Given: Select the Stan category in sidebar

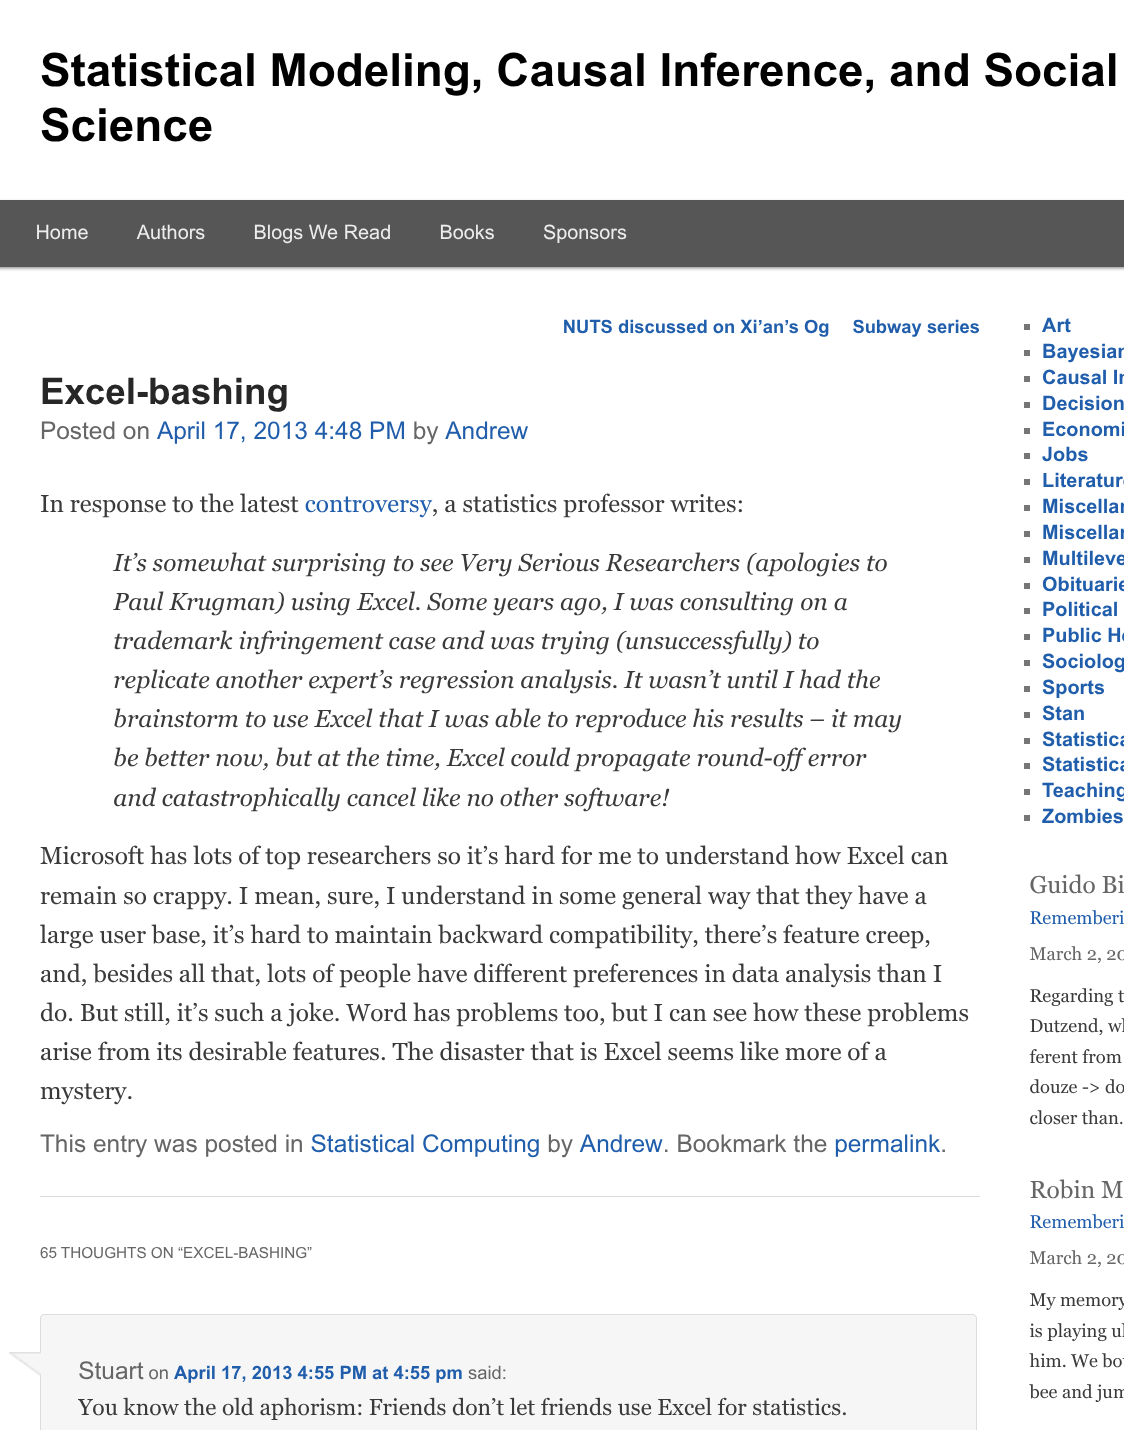Looking at the screenshot, I should [x=1063, y=713].
